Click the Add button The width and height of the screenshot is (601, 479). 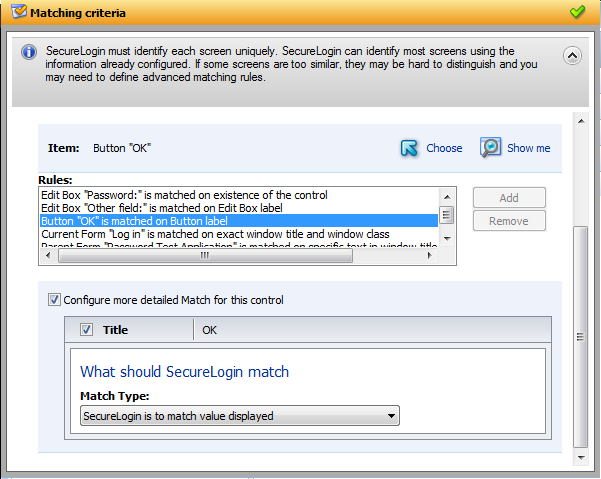(x=509, y=197)
